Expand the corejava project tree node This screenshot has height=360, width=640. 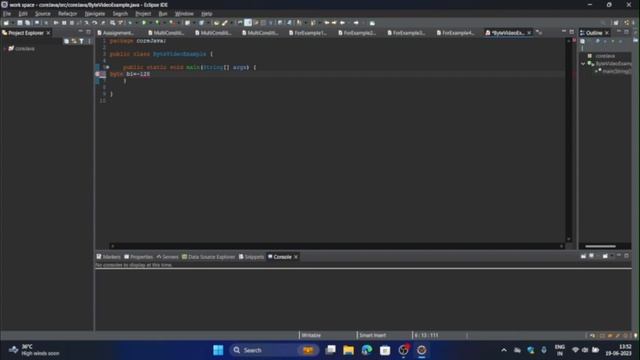(4, 49)
